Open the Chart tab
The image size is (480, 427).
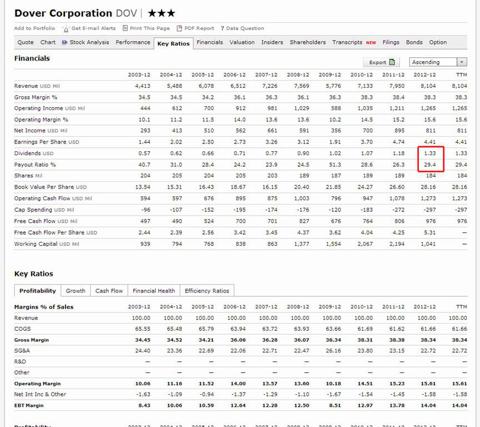[48, 42]
